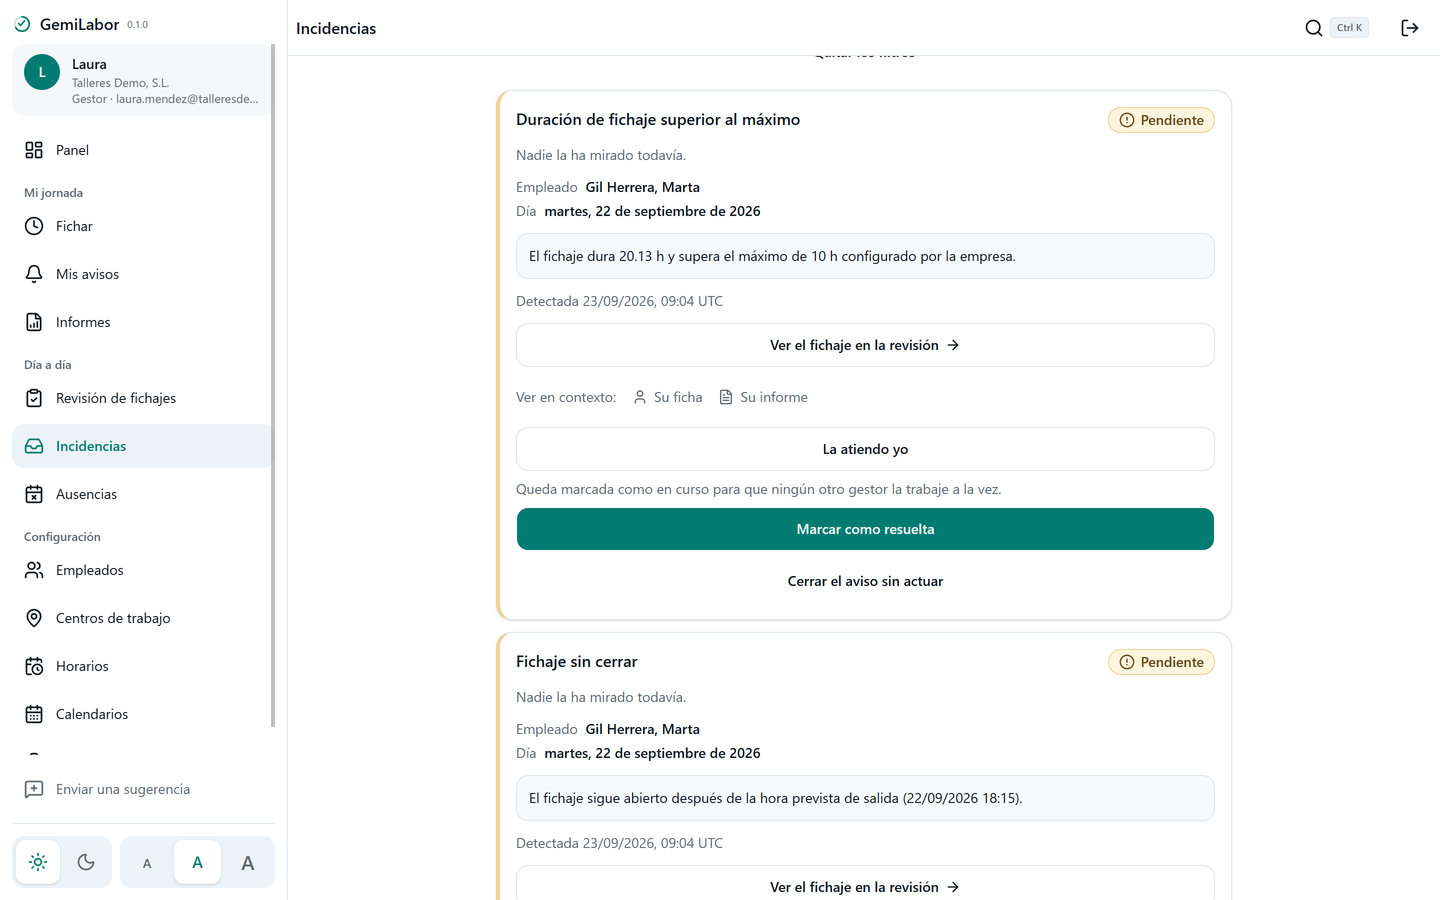Click the La atiendo yo button
1440x900 pixels.
click(865, 449)
